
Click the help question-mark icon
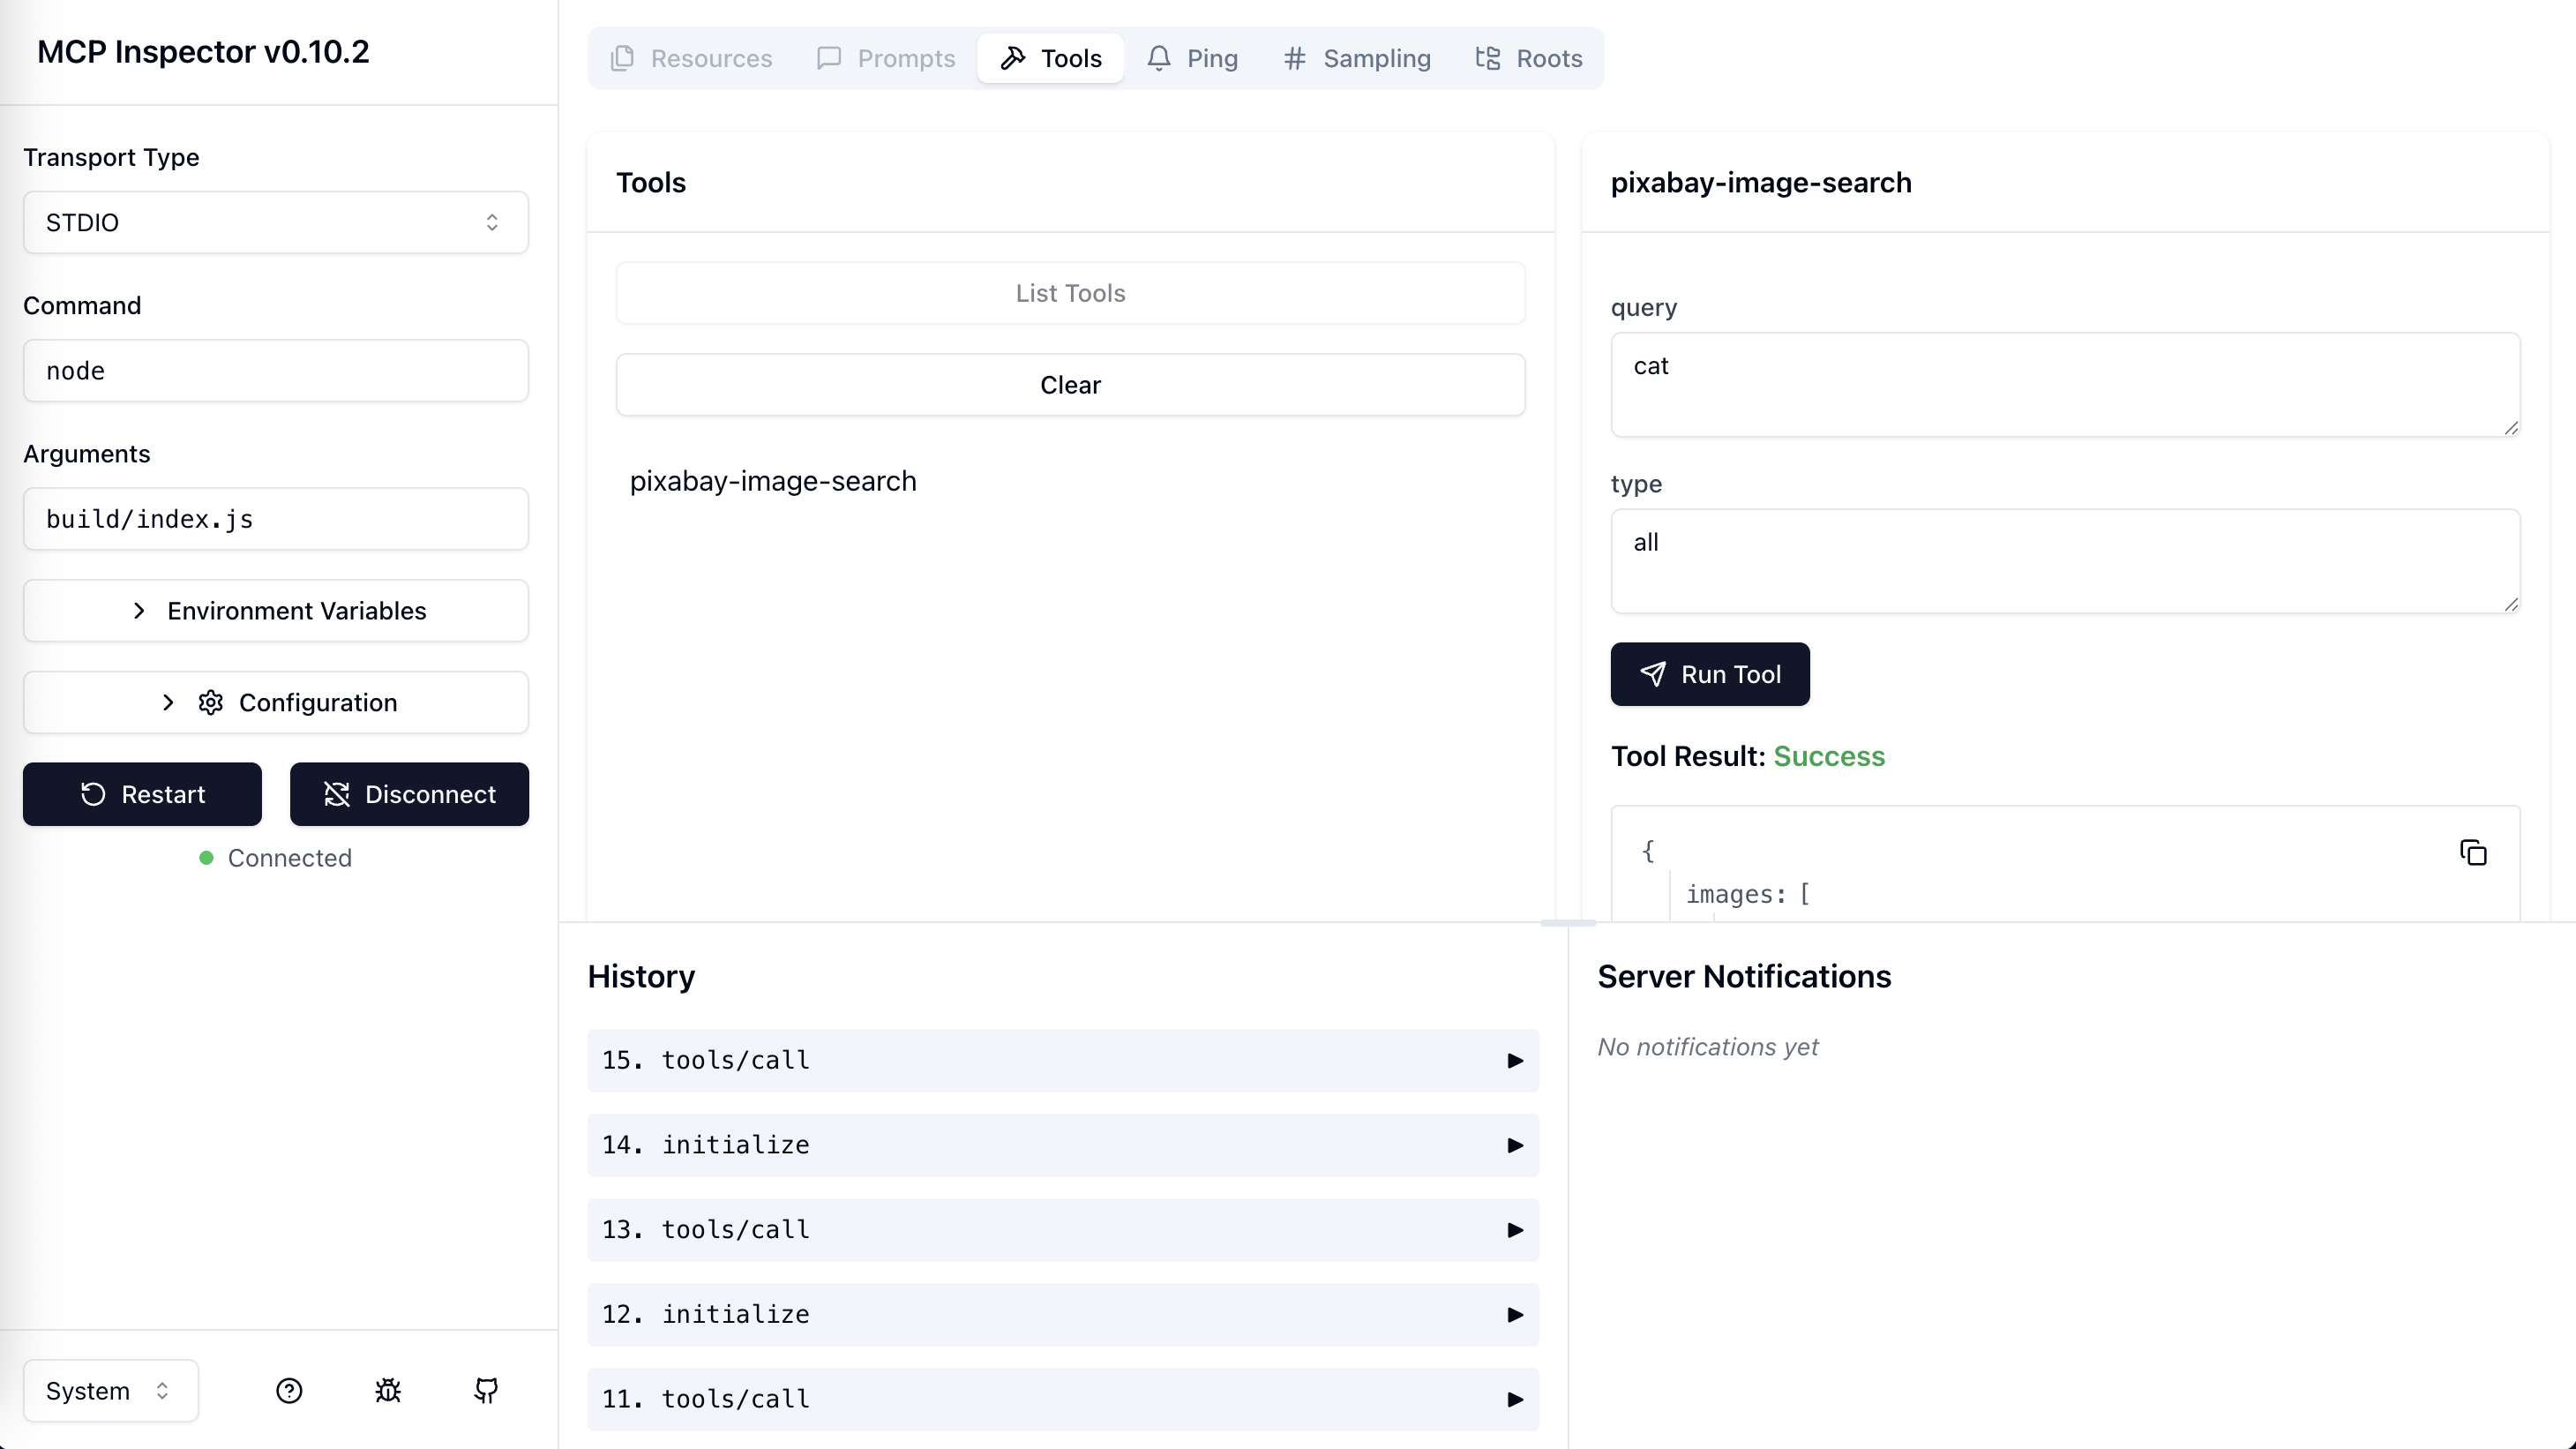click(x=289, y=1390)
